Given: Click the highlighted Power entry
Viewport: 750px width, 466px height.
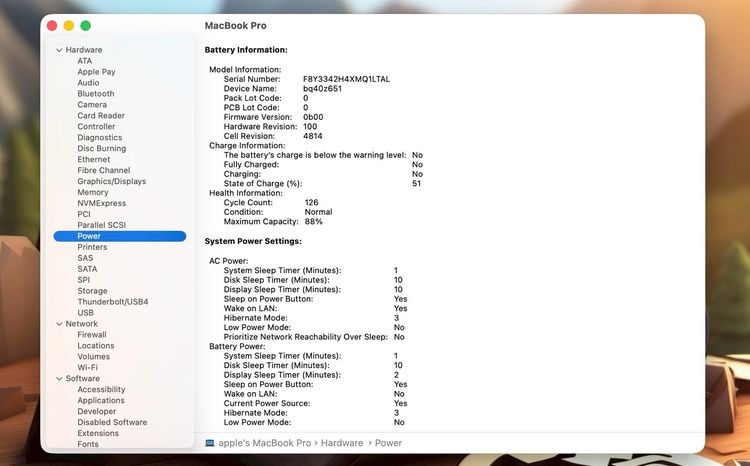Looking at the screenshot, I should 120,236.
